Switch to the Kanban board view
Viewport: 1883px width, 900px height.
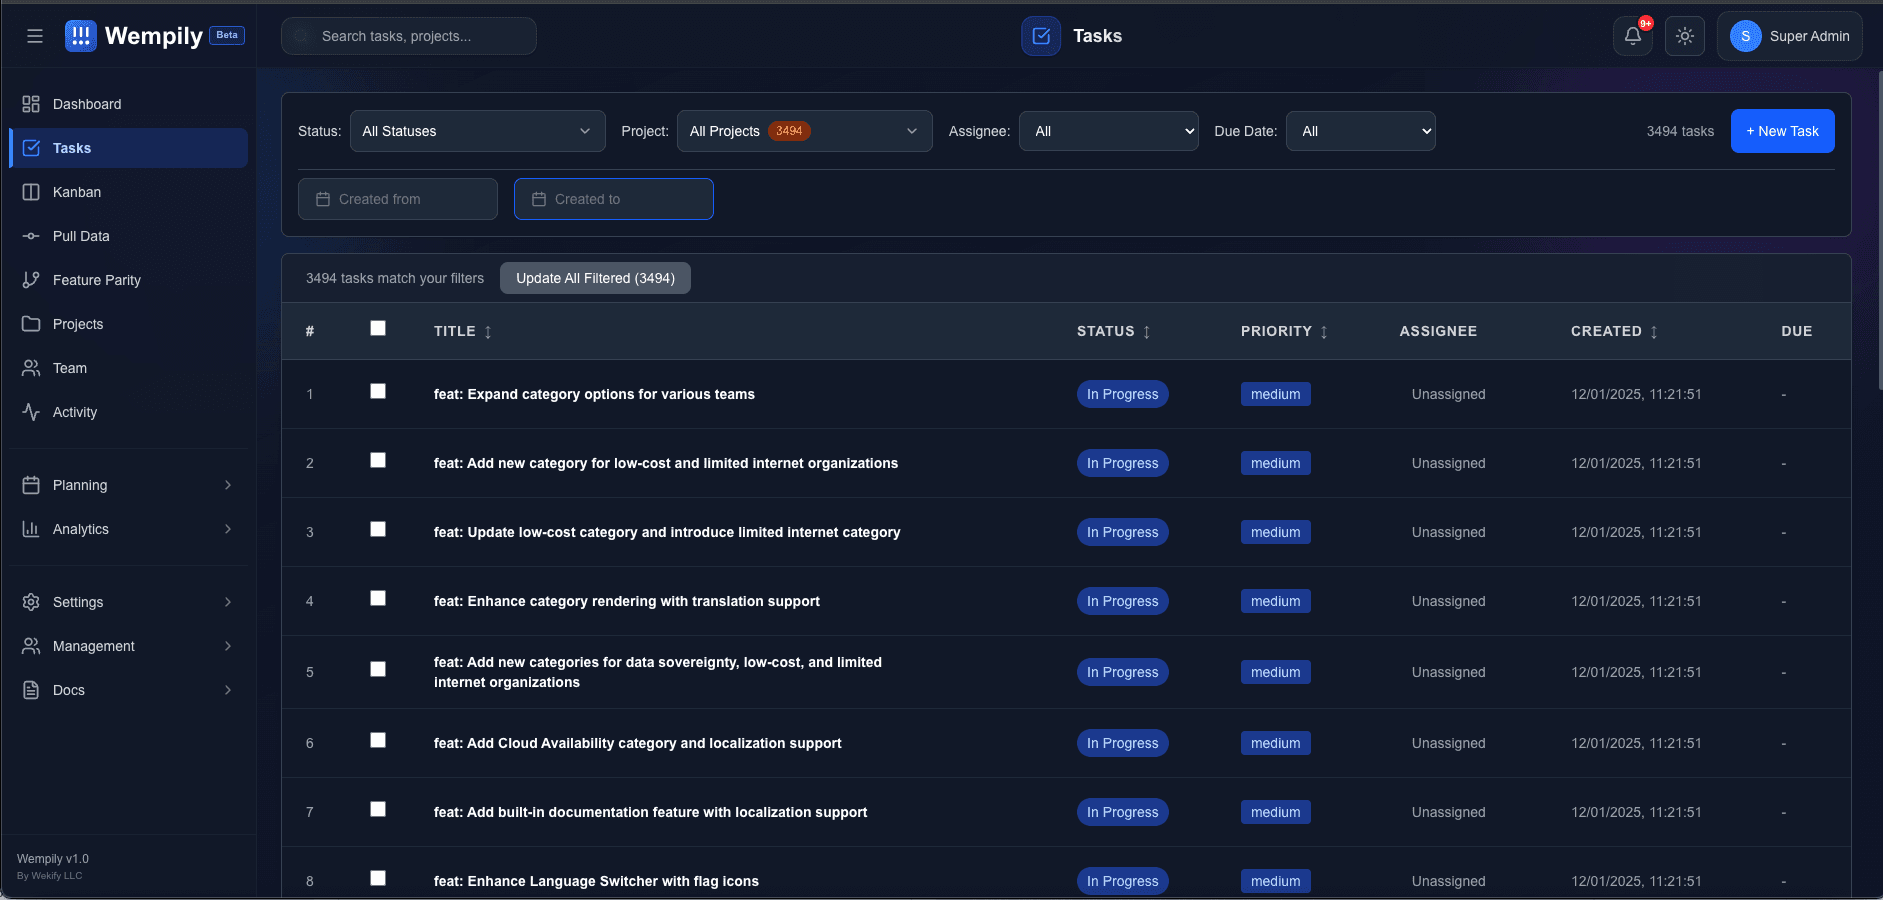tap(77, 192)
